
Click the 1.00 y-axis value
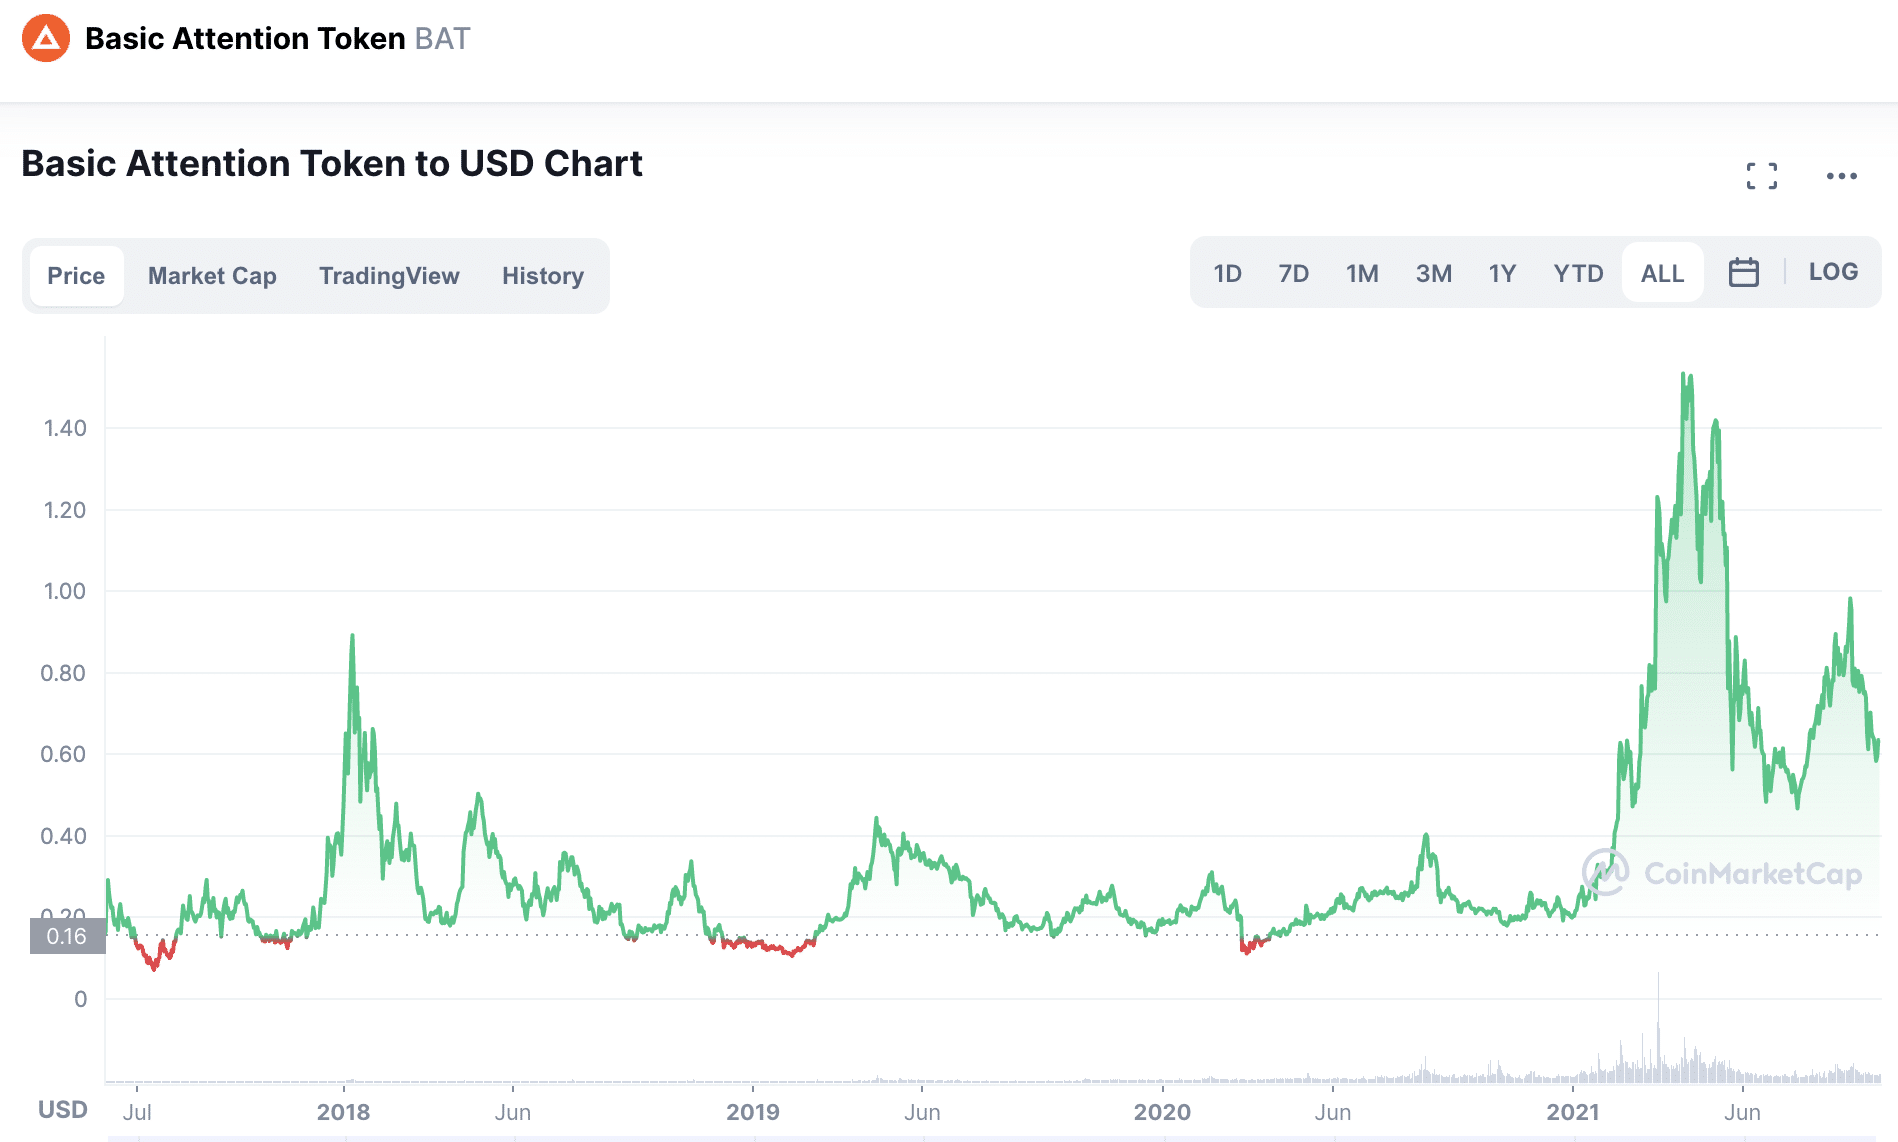[x=65, y=591]
